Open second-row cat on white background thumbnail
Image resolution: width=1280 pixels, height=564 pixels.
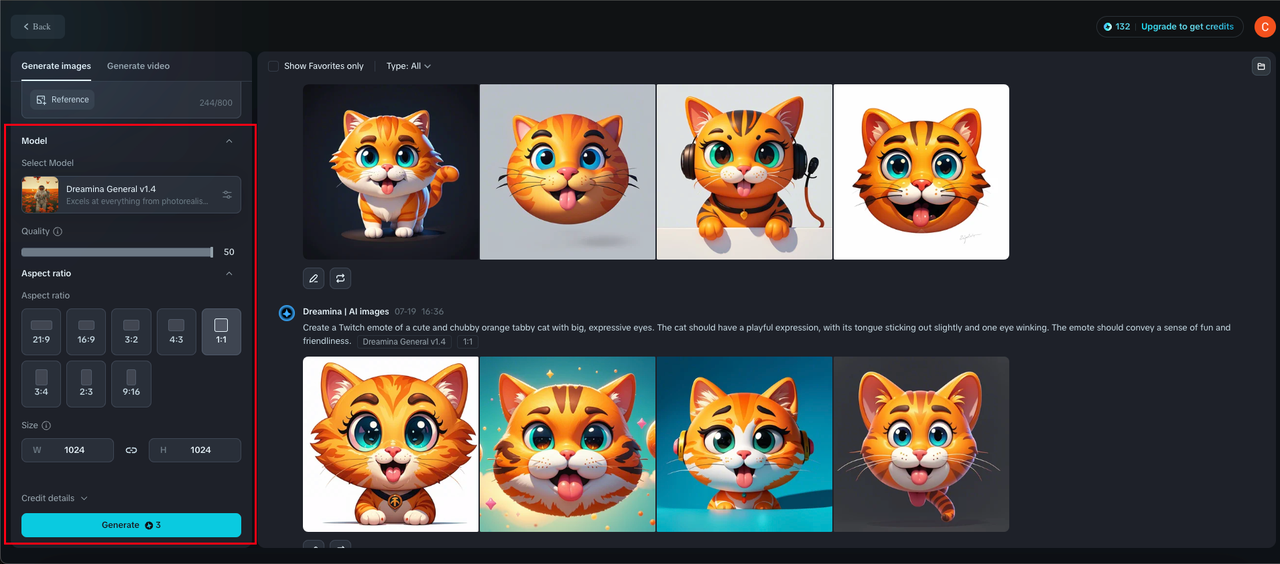pyautogui.click(x=391, y=444)
